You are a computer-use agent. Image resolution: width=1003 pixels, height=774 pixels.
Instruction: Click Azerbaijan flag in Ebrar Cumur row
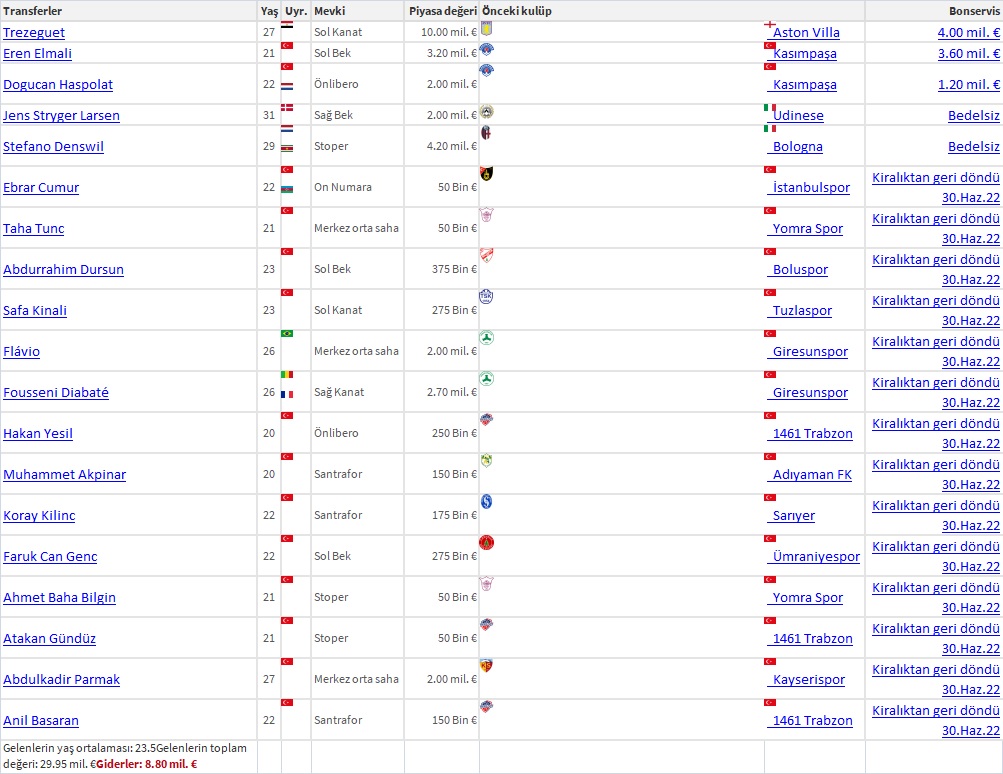pos(287,189)
